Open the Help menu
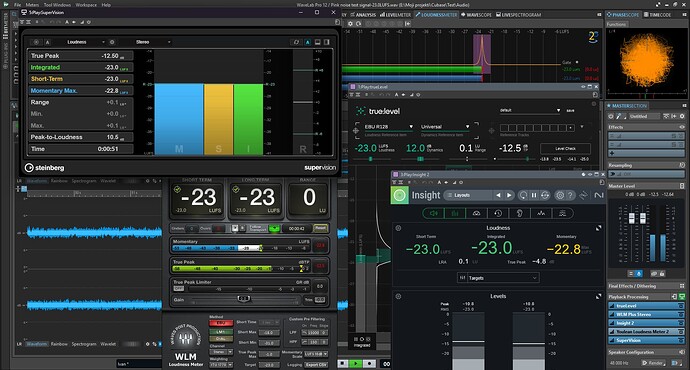Image resolution: width=690 pixels, height=370 pixels. pyautogui.click(x=106, y=5)
